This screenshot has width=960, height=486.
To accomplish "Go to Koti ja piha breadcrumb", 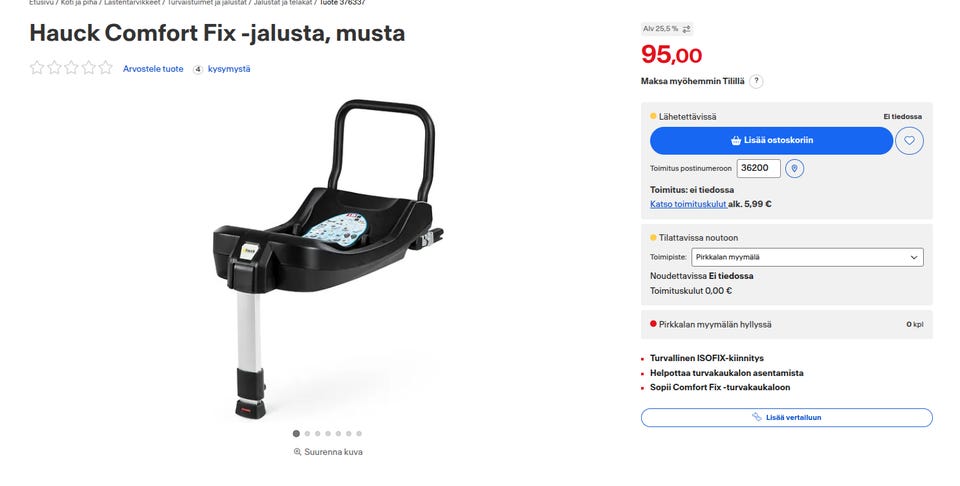I will pyautogui.click(x=79, y=2).
